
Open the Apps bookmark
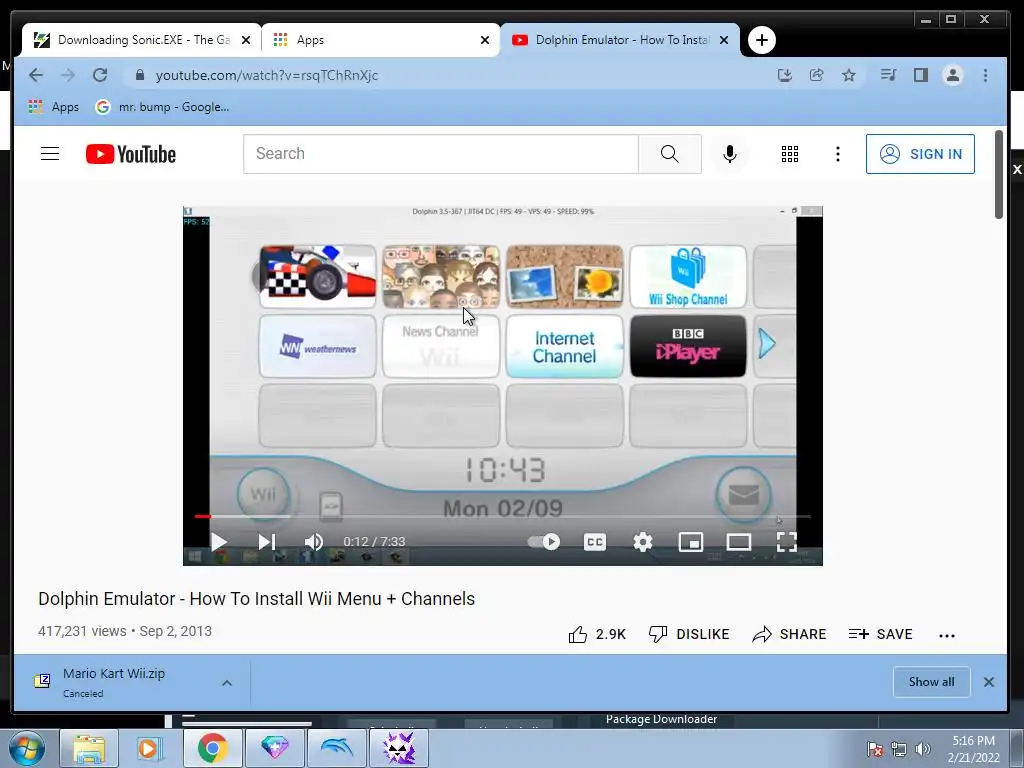coord(54,106)
